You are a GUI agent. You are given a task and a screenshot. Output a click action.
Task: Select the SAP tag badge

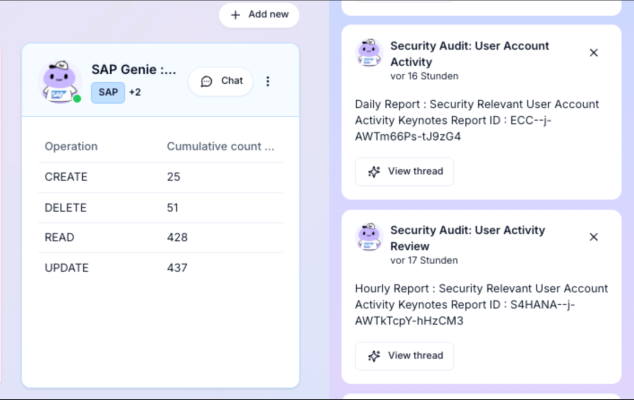coord(107,92)
